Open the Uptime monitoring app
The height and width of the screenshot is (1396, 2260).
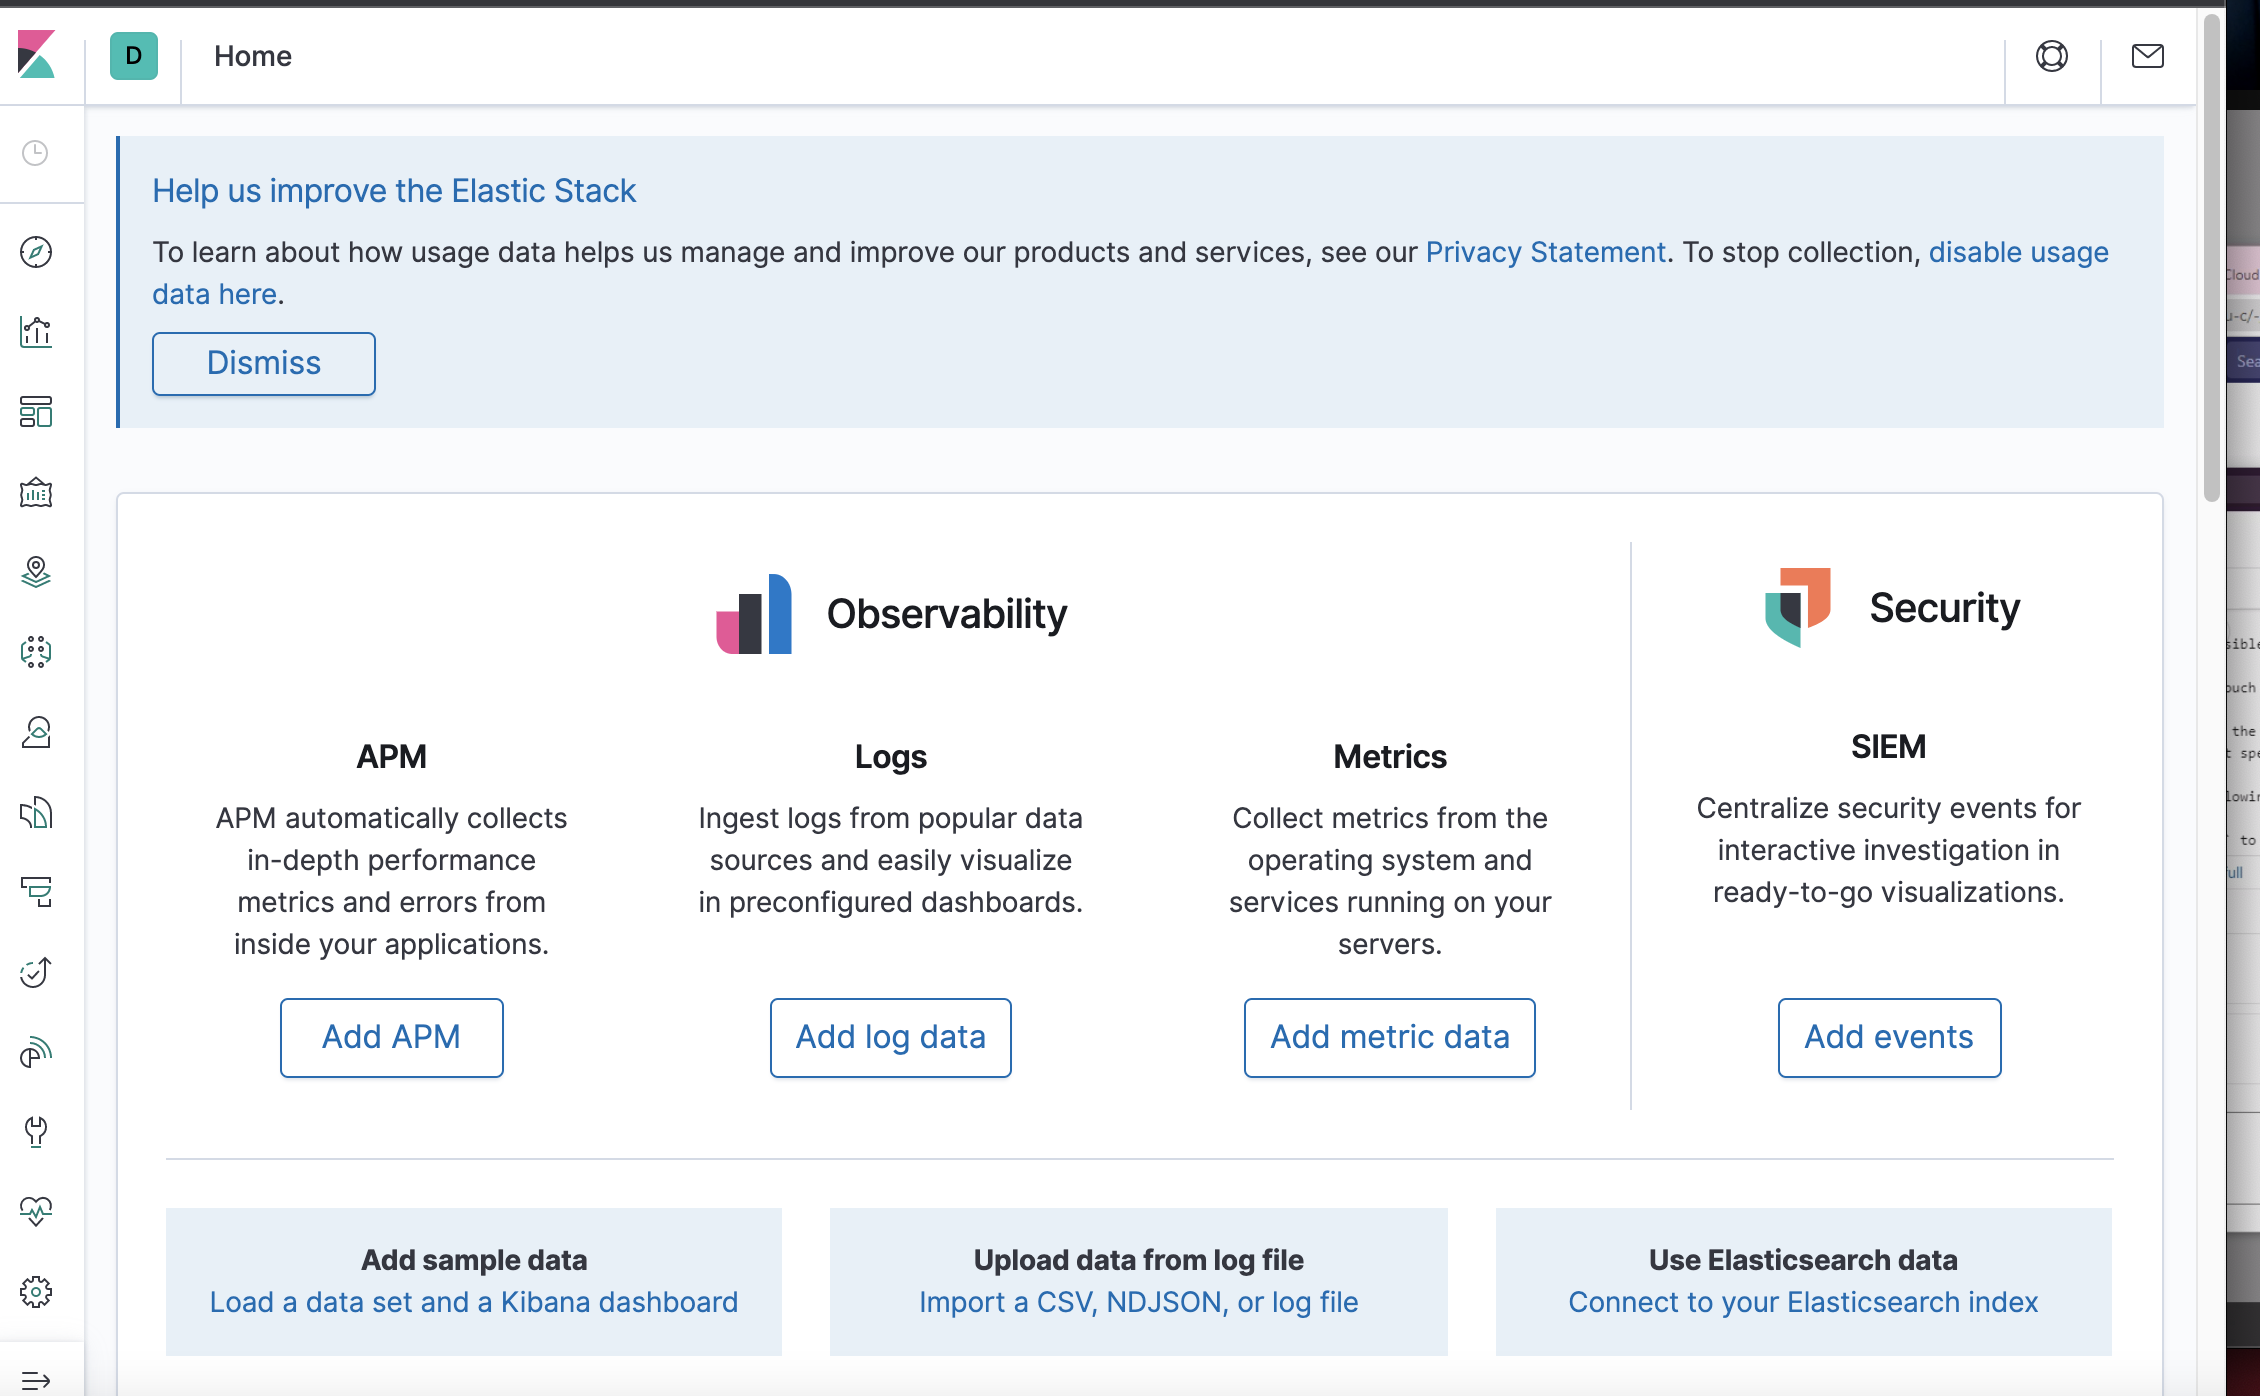point(36,972)
